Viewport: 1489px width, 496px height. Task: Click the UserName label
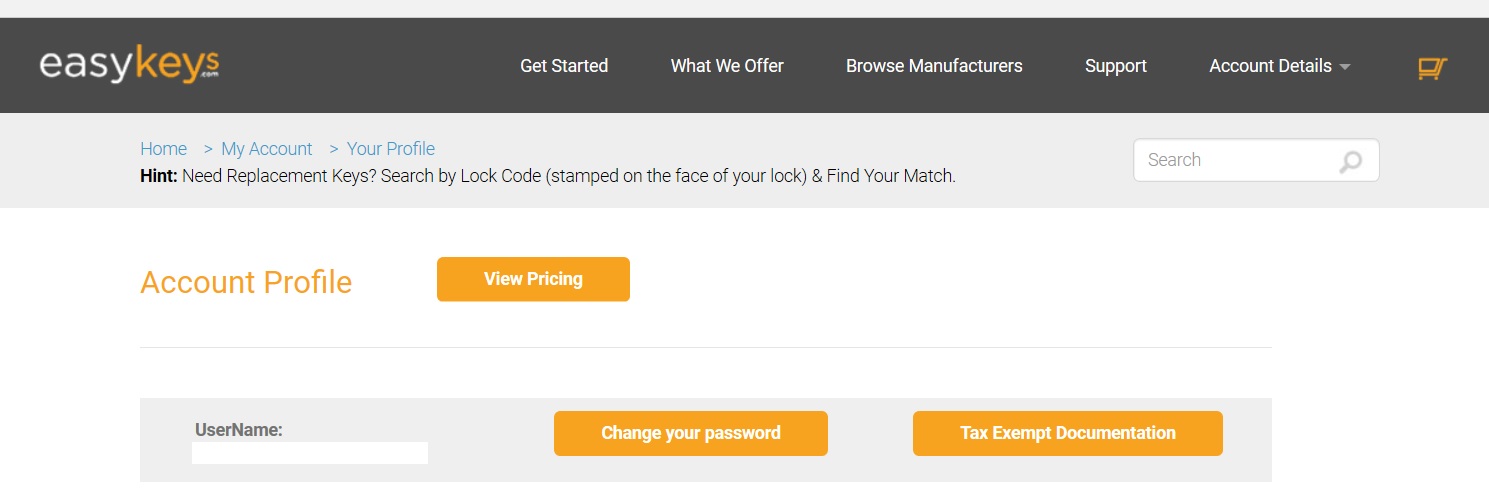coord(239,430)
